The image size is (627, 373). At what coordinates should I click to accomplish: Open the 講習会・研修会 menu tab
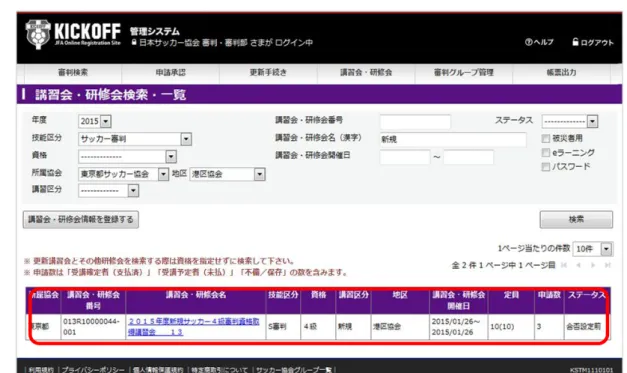click(x=366, y=72)
